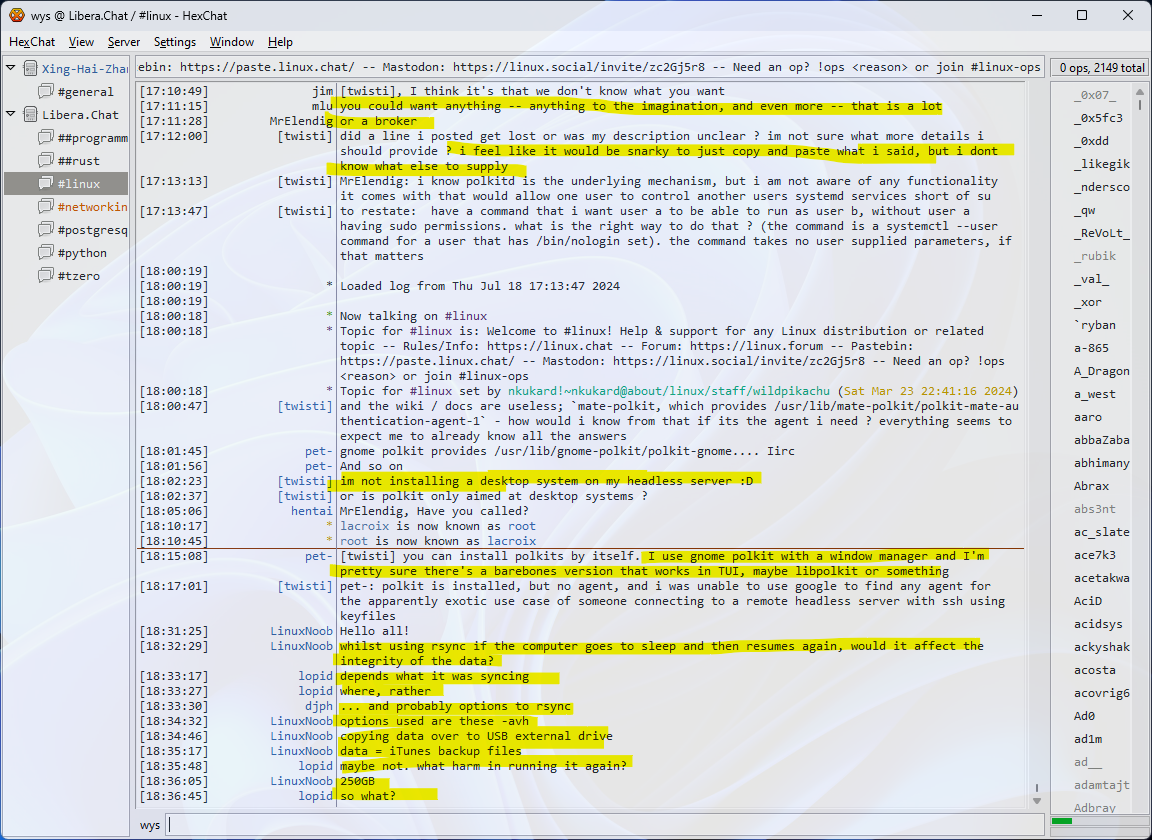Click the ##rust channel icon in tree
Image resolution: width=1152 pixels, height=840 pixels.
coord(46,161)
